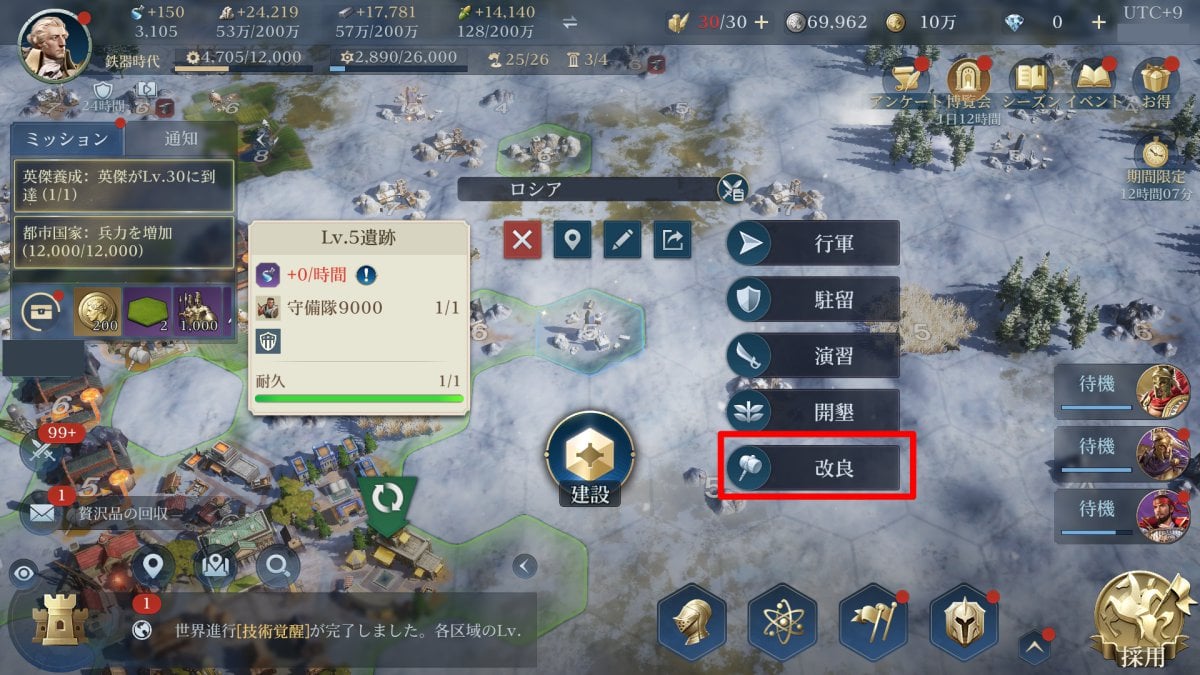1200x675 pixels.
Task: Collapse the side panel left-chevron
Action: [x=525, y=566]
